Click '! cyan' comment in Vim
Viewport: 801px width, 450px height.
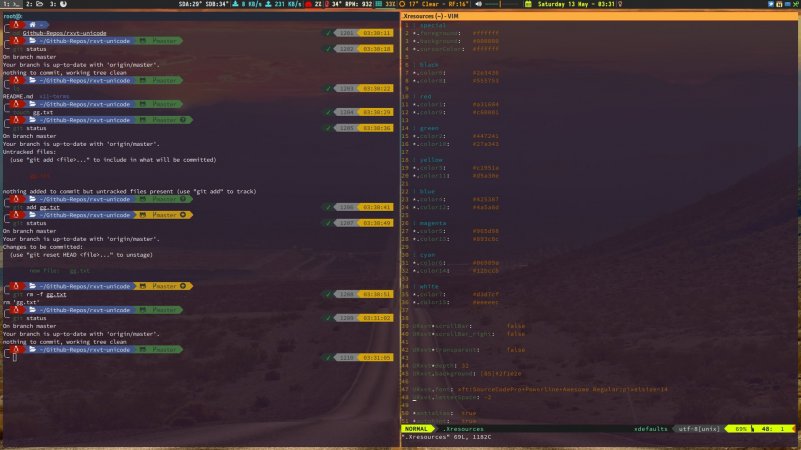[424, 254]
